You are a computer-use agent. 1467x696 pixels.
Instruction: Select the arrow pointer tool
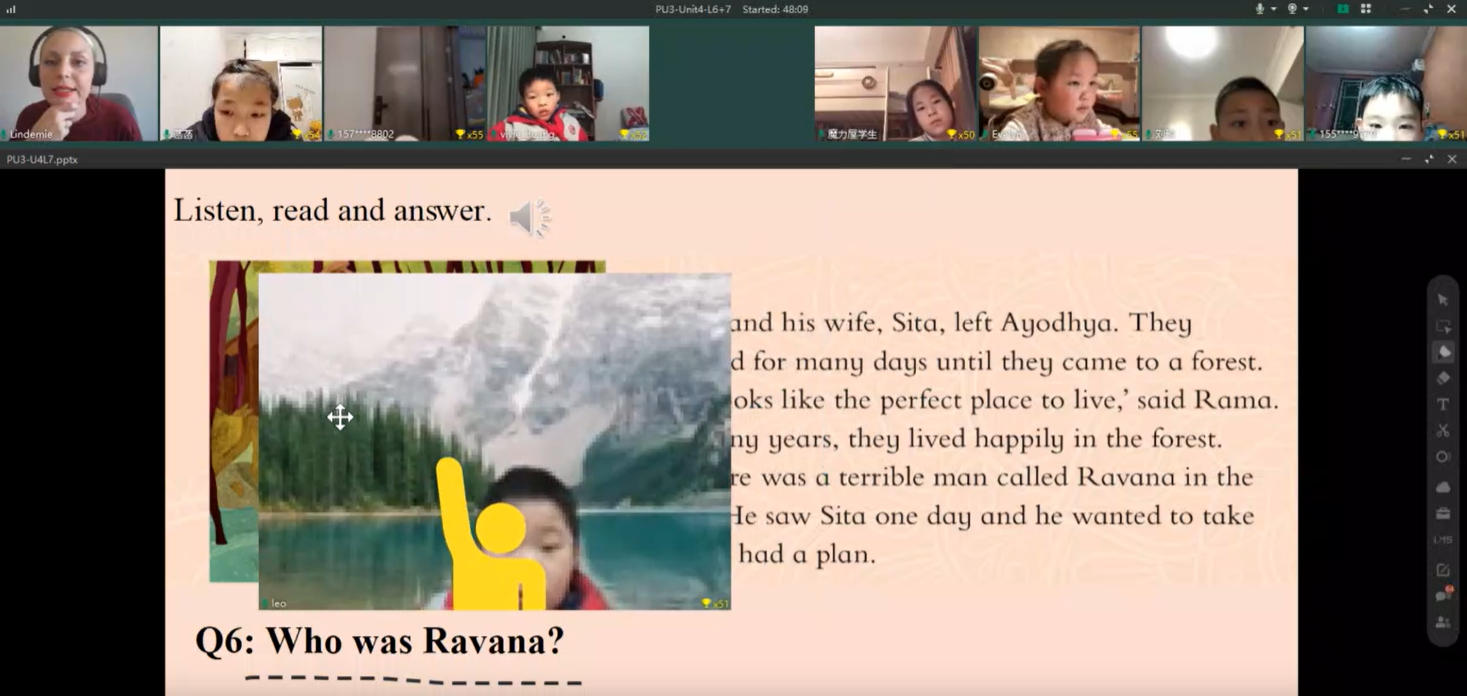[1442, 300]
